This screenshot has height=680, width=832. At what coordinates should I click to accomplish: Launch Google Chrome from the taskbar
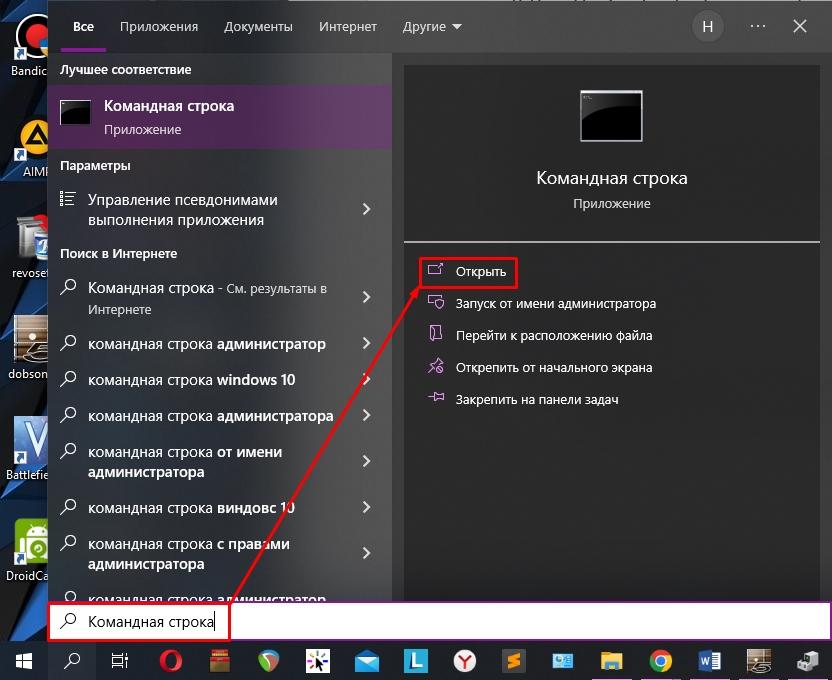coord(661,661)
